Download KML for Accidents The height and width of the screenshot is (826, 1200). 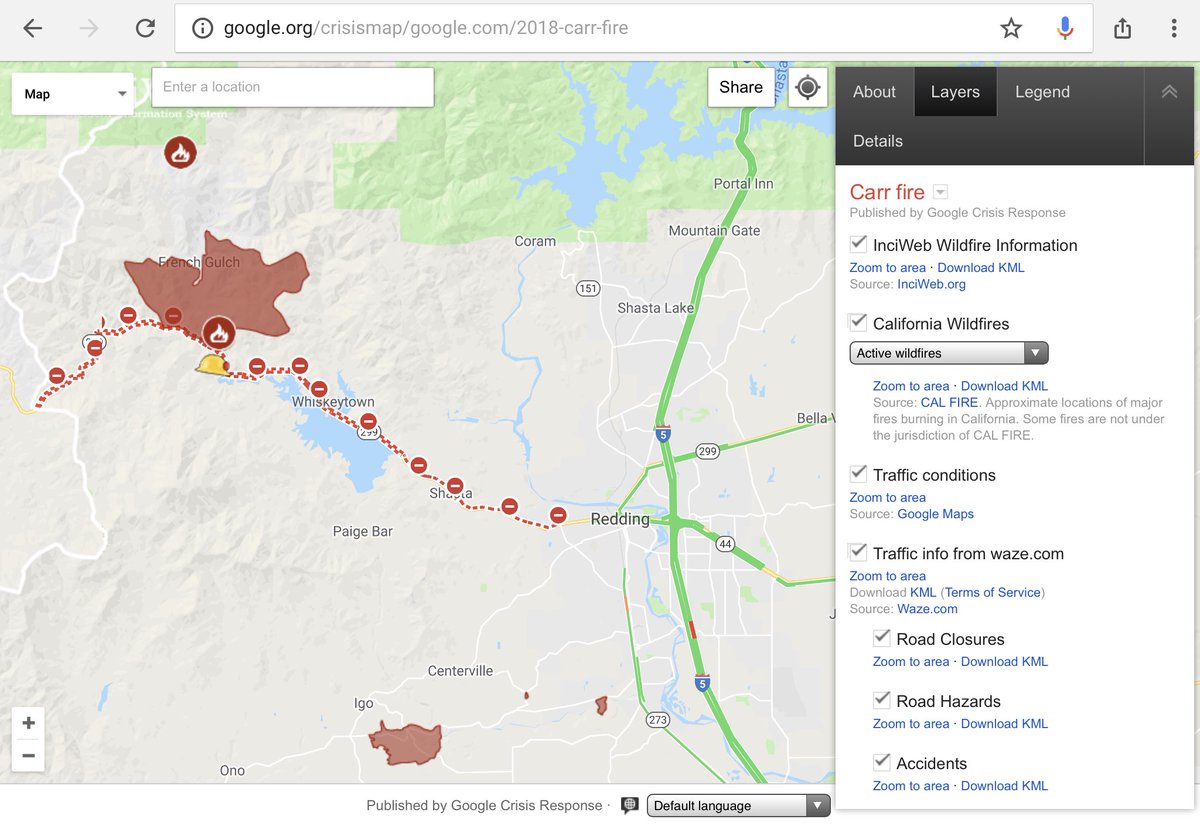[x=1004, y=785]
